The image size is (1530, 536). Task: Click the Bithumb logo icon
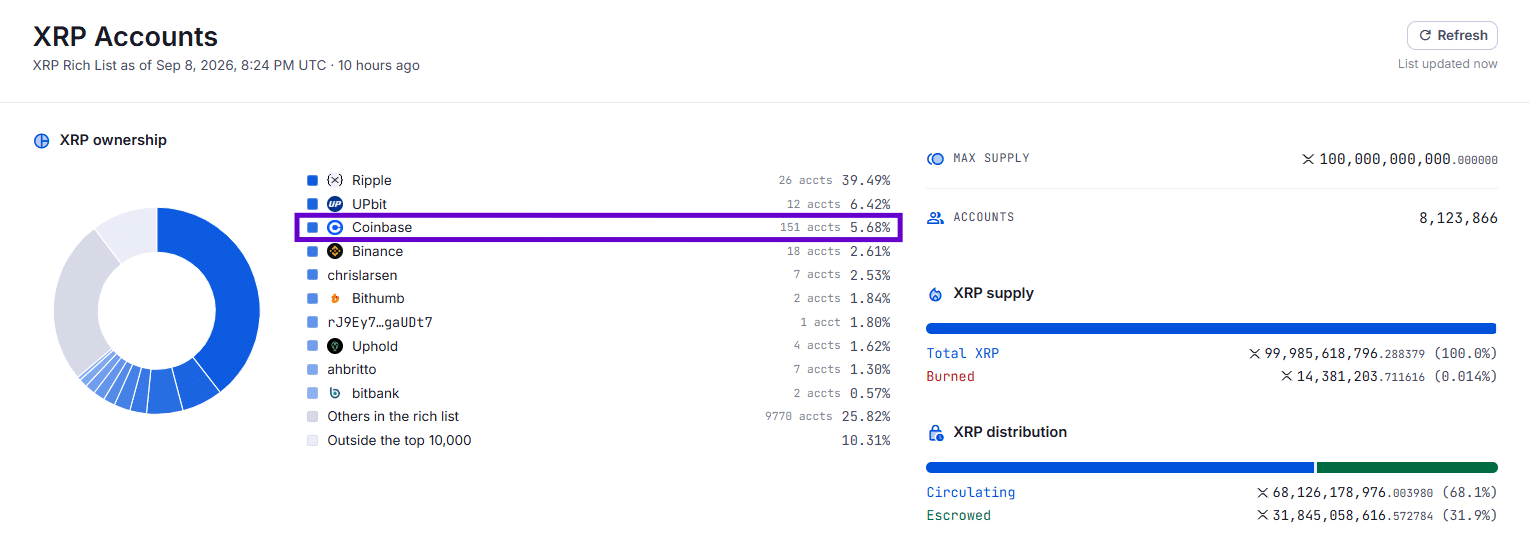click(335, 298)
